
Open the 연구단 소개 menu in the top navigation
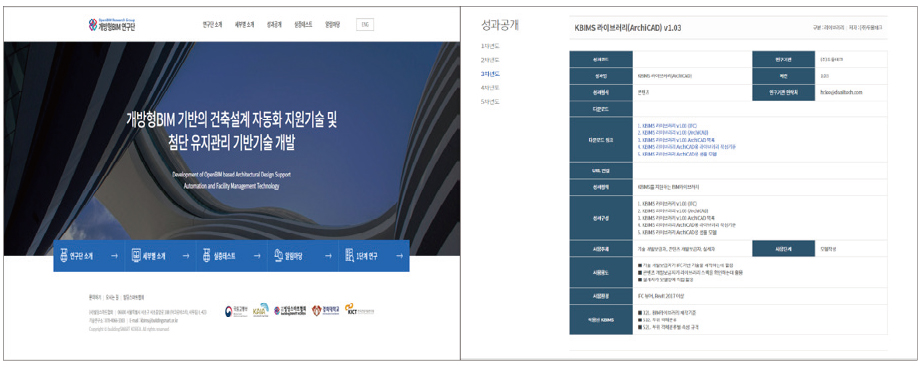click(212, 25)
